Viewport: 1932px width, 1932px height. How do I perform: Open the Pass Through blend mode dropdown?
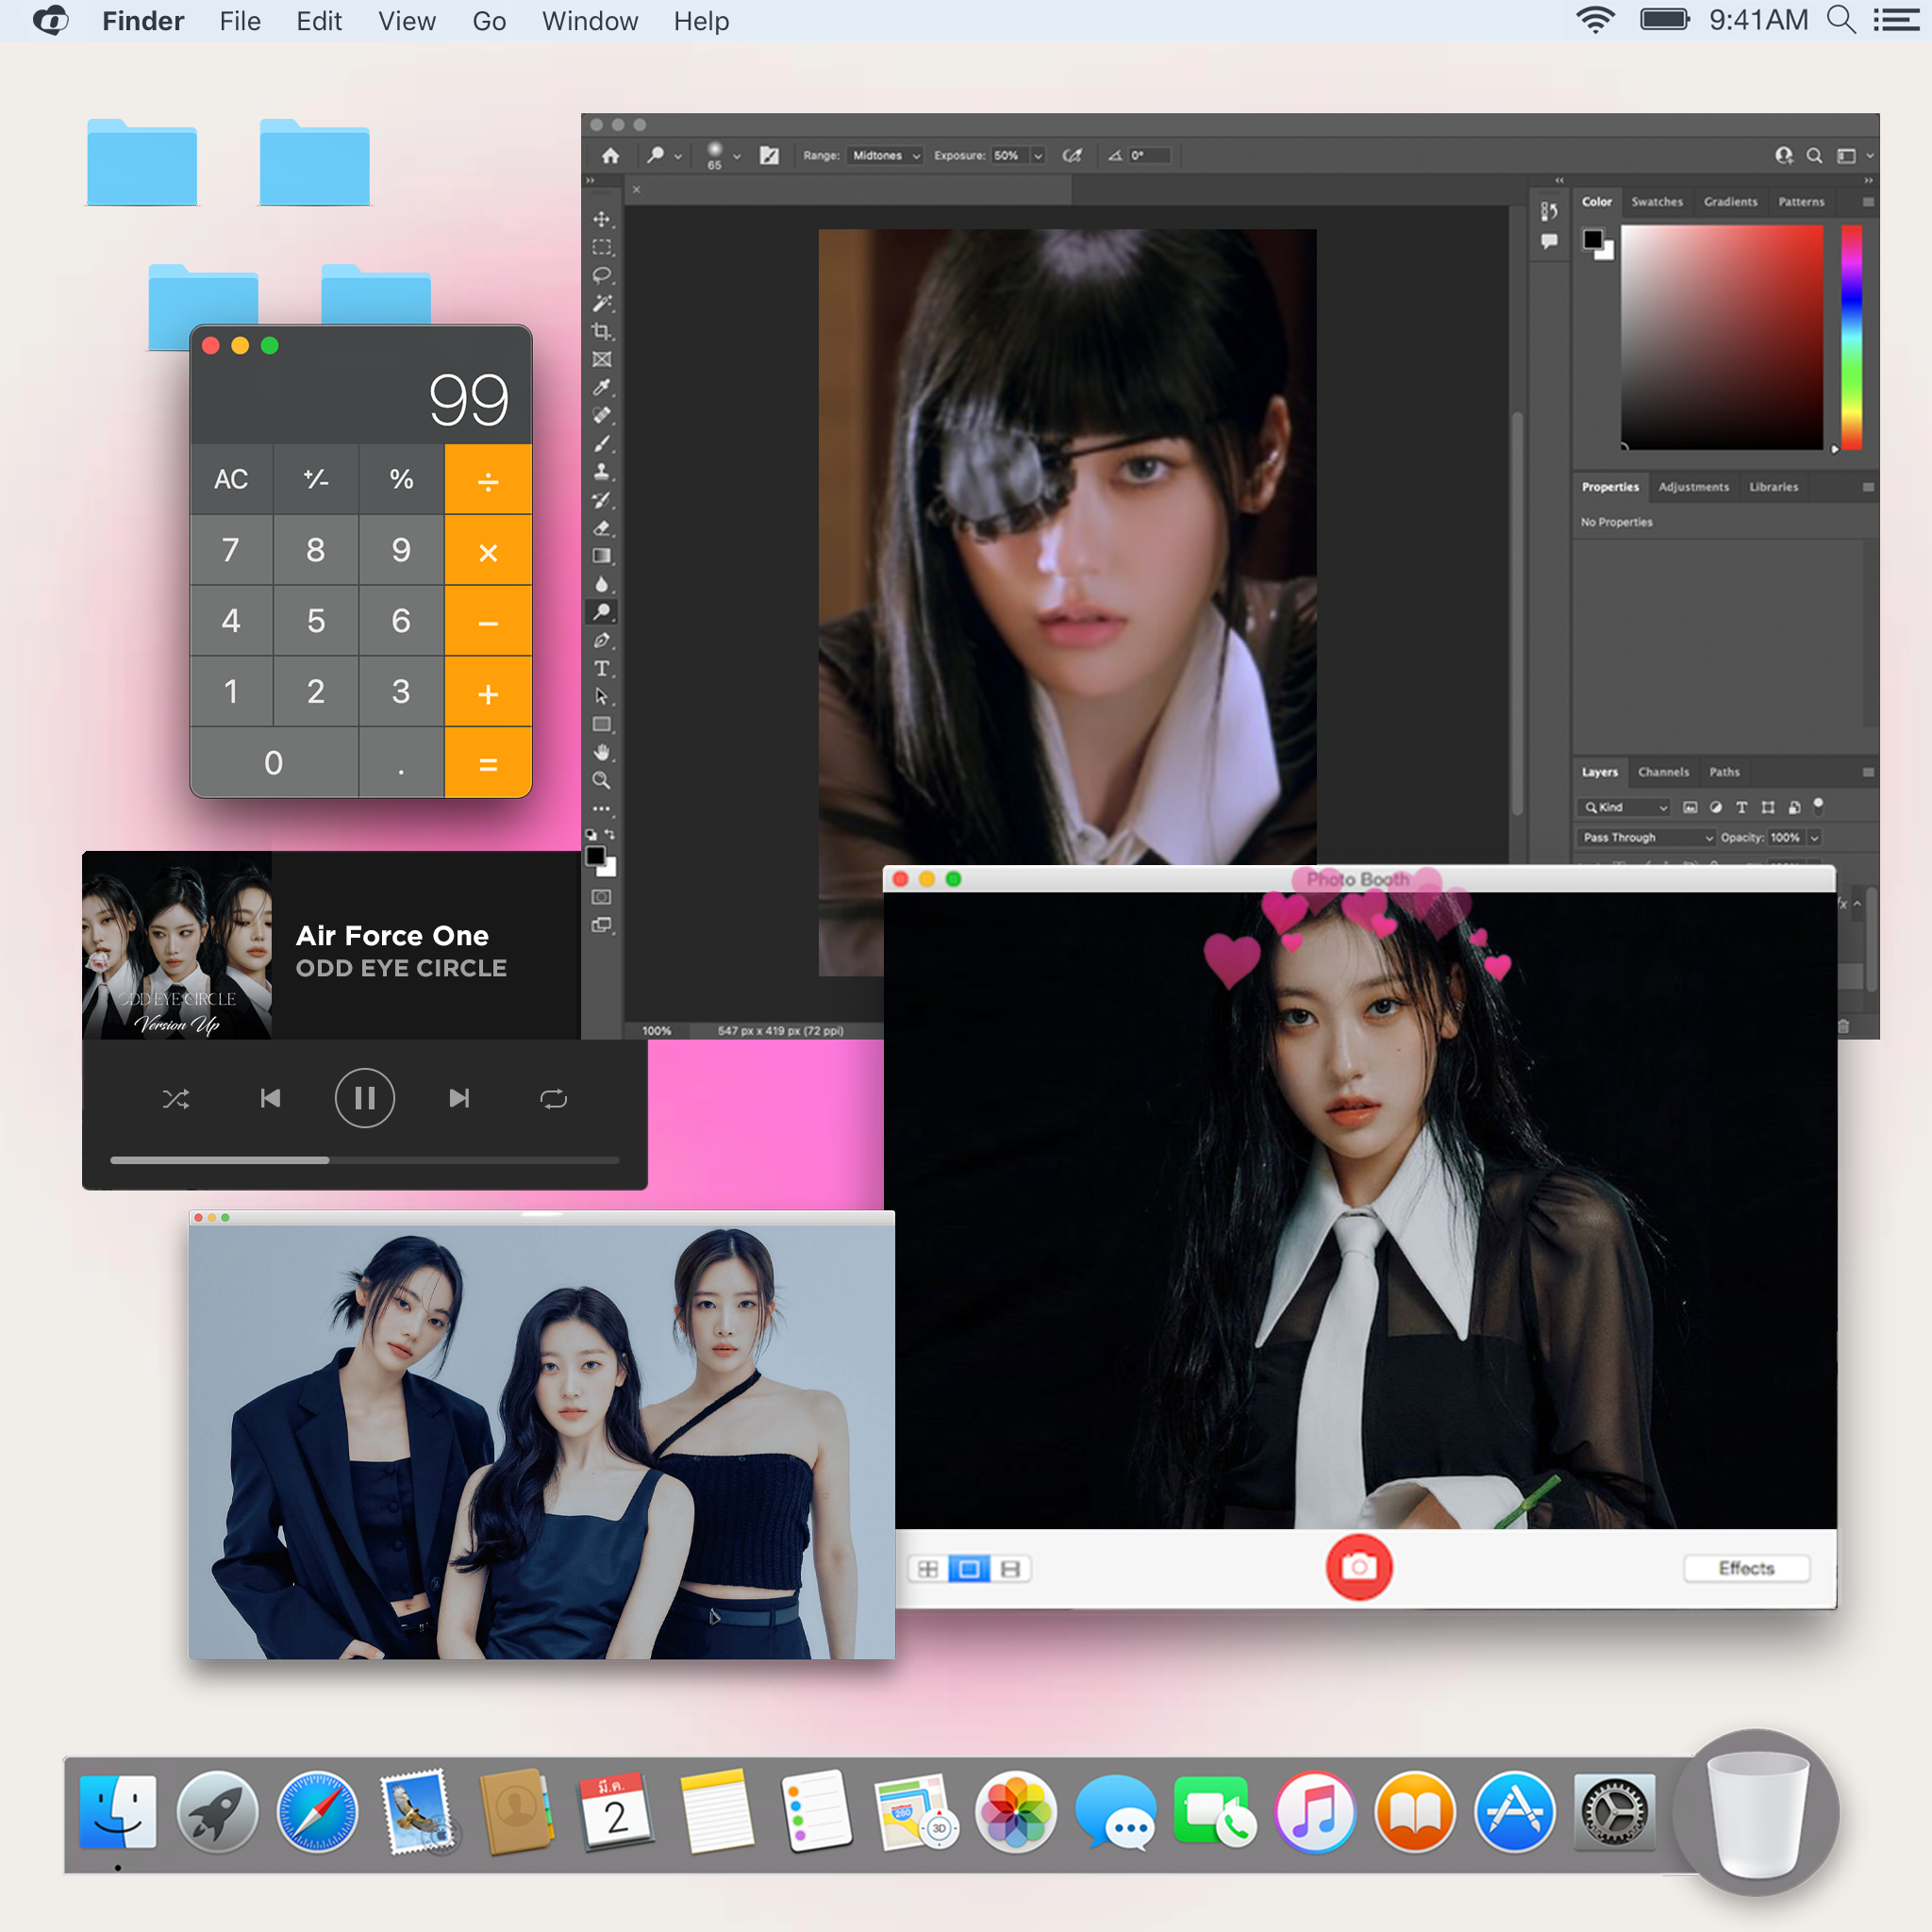click(x=1645, y=838)
